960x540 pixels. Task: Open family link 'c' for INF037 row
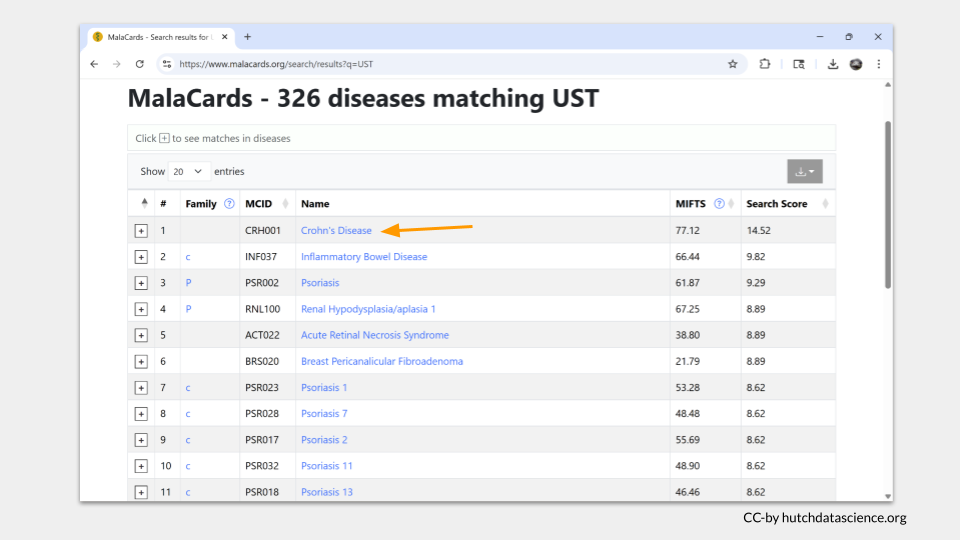188,257
